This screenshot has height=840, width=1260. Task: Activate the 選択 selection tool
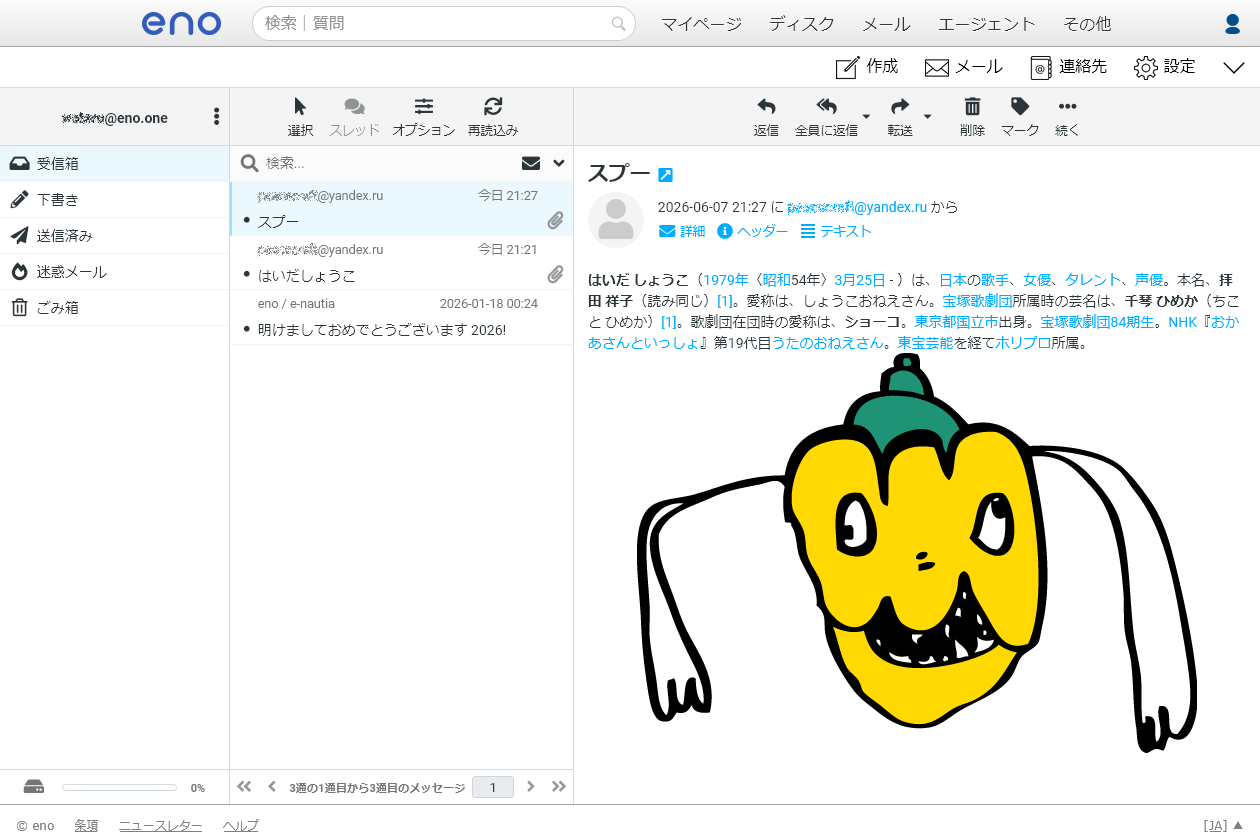point(300,117)
